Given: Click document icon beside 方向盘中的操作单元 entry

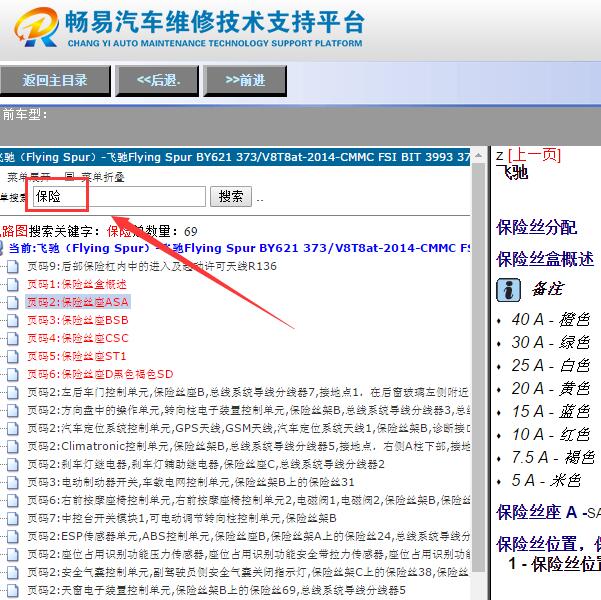Looking at the screenshot, I should tap(13, 410).
